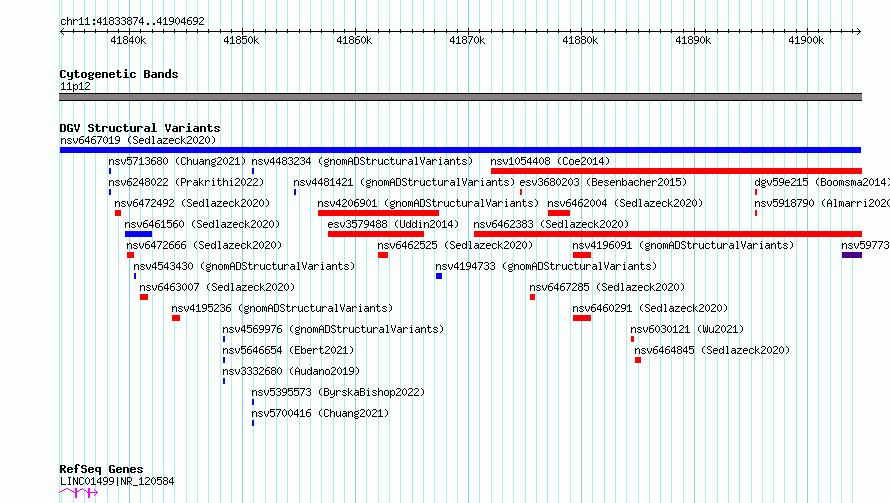Click nsv5646654 (Ebert2021) label

(x=288, y=350)
